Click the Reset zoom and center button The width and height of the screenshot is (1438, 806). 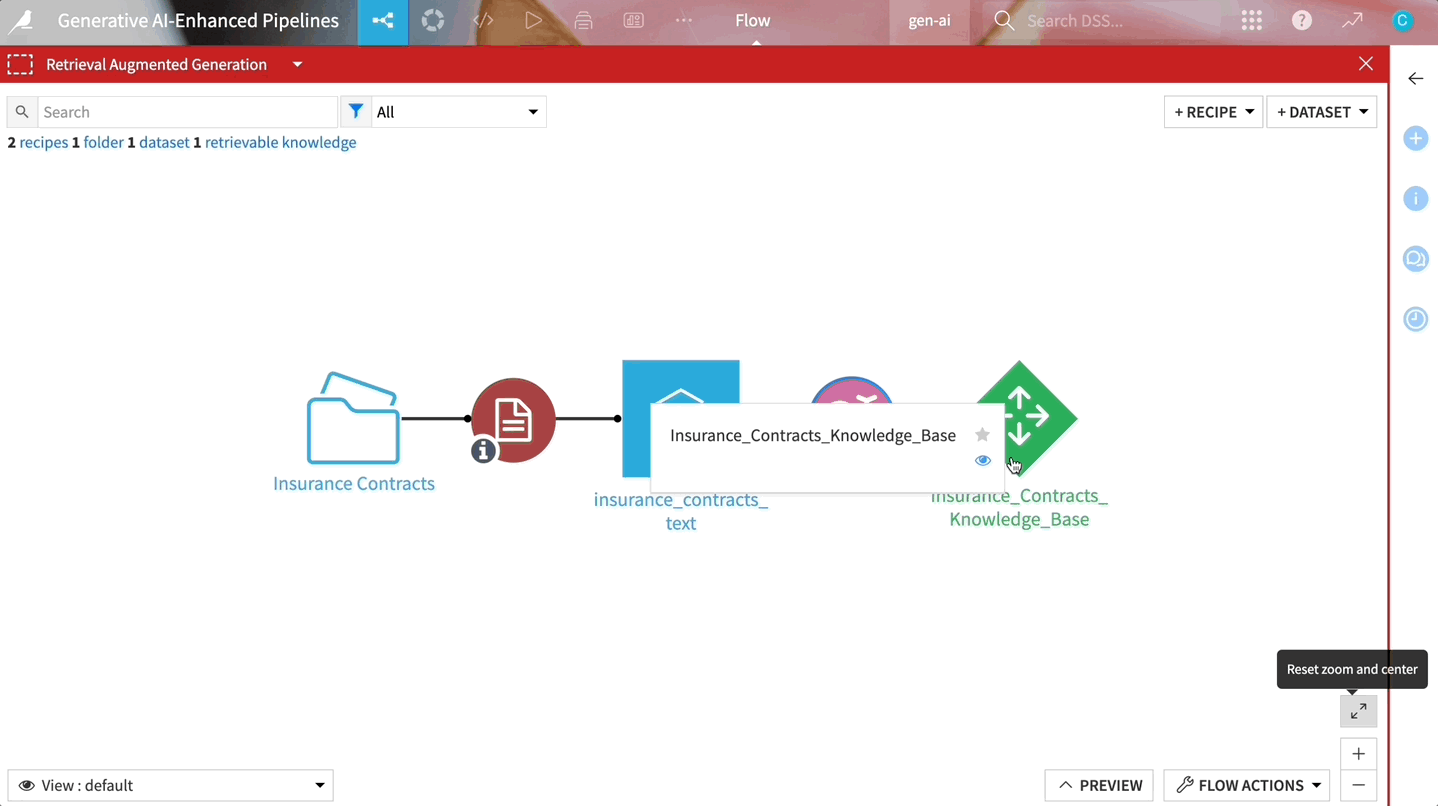[1358, 711]
